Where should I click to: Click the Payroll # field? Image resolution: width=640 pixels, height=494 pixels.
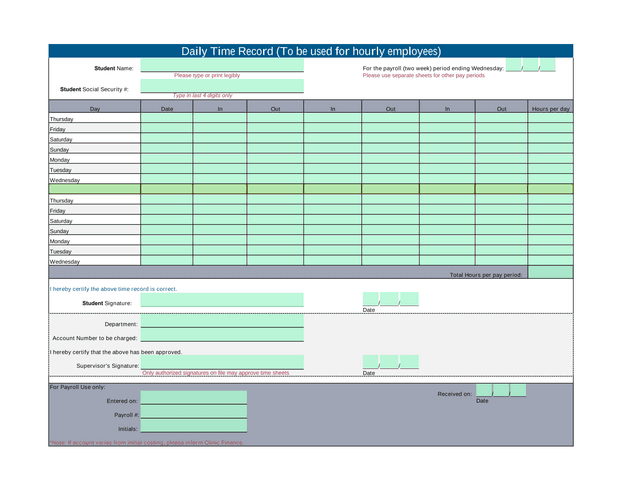193,412
